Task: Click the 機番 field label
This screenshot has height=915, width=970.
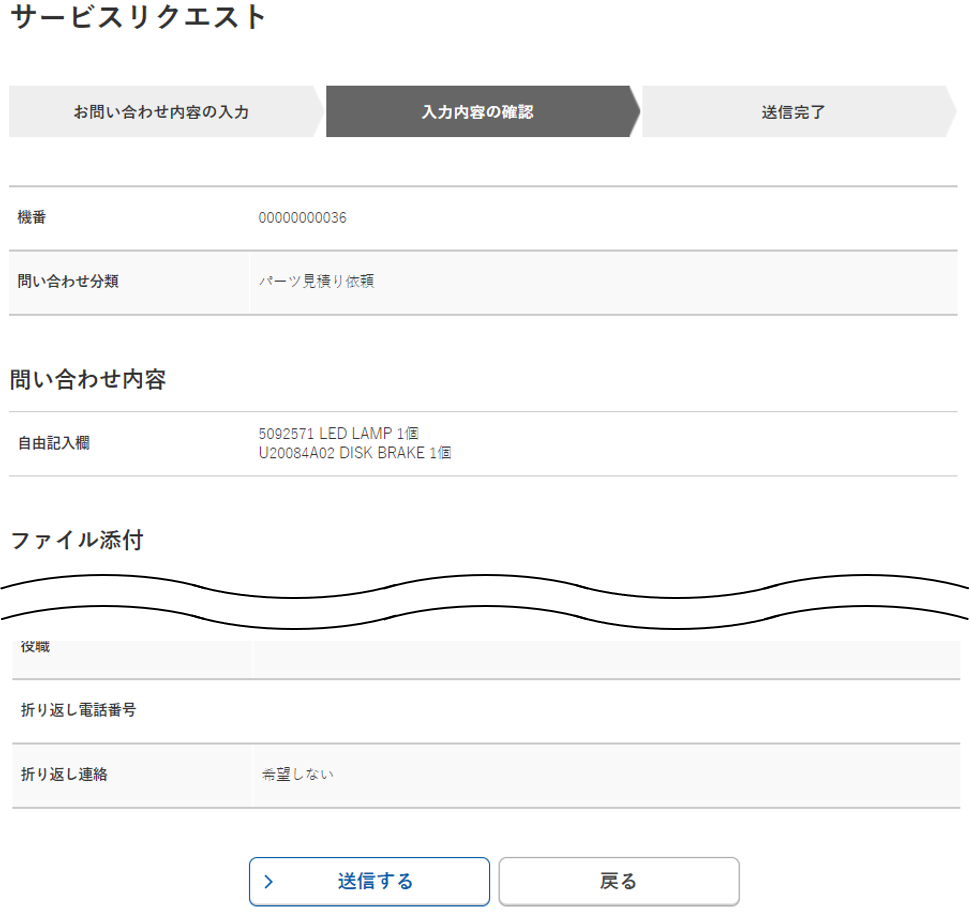Action: tap(32, 218)
